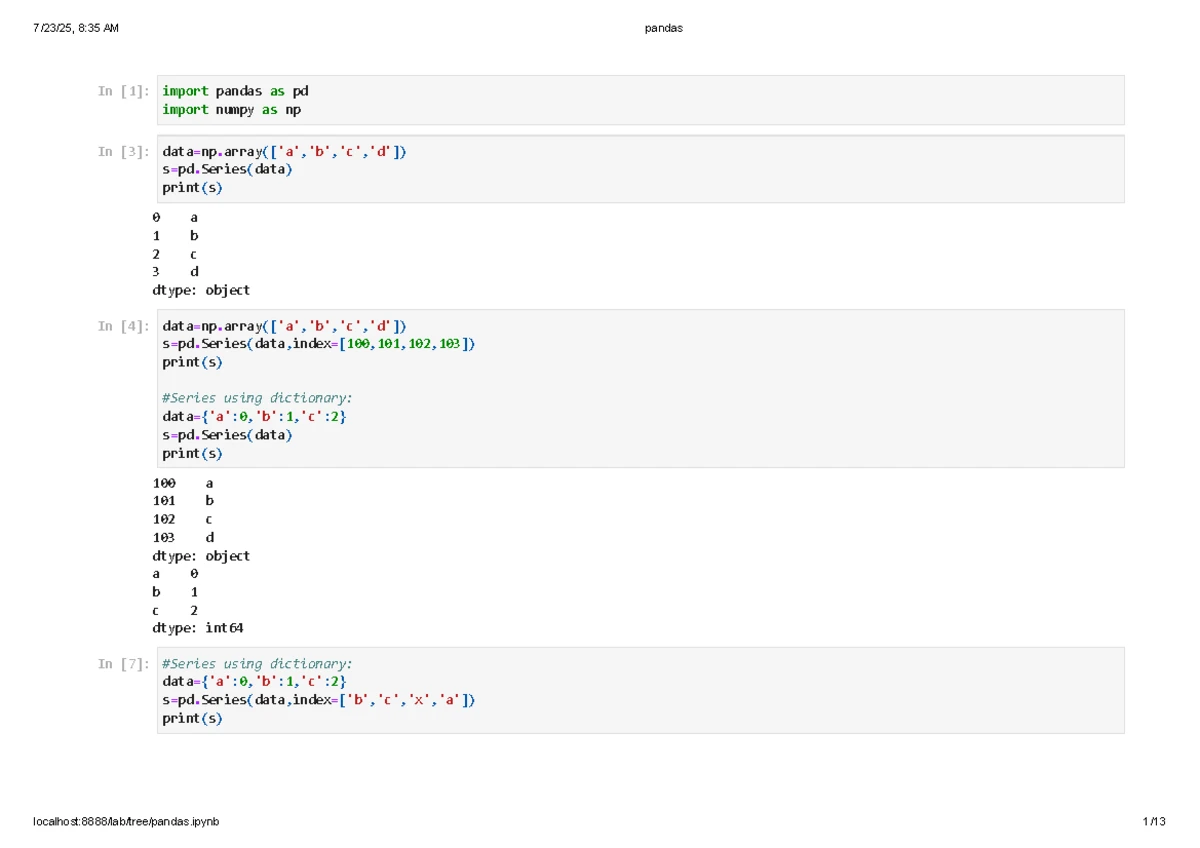Image resolution: width=1200 pixels, height=848 pixels.
Task: Click the 'import numpy as np' line
Action: [x=232, y=109]
